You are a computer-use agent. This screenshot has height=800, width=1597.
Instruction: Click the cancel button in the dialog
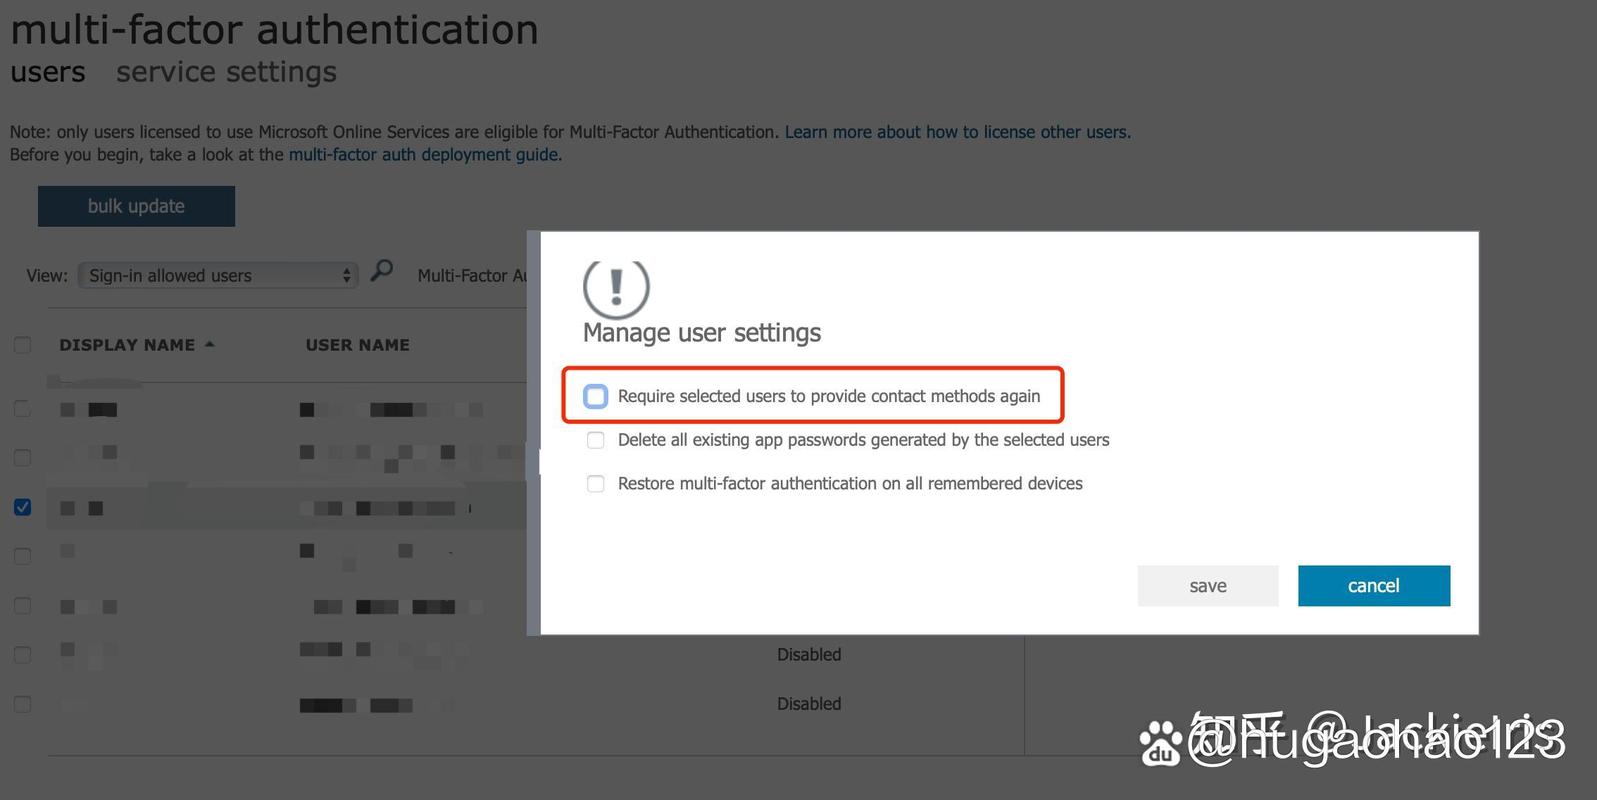point(1374,586)
